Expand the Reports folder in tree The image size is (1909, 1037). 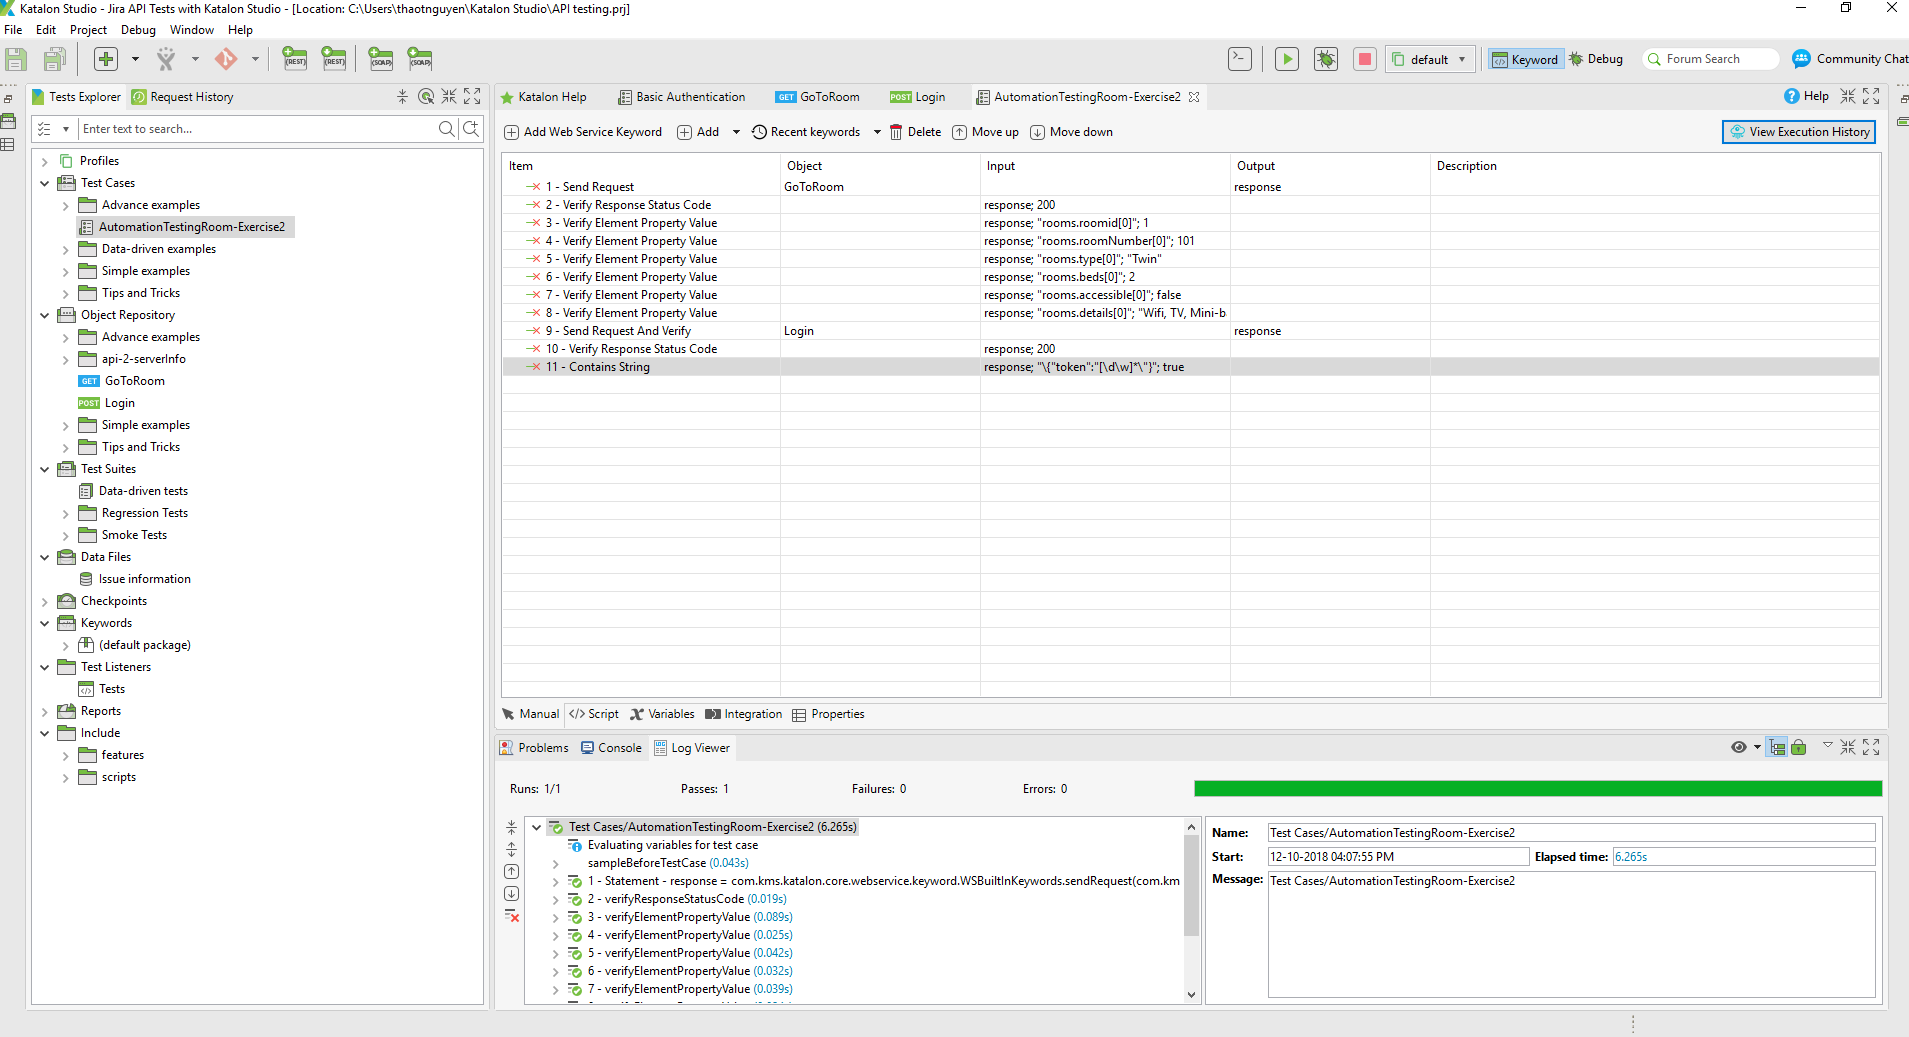45,711
